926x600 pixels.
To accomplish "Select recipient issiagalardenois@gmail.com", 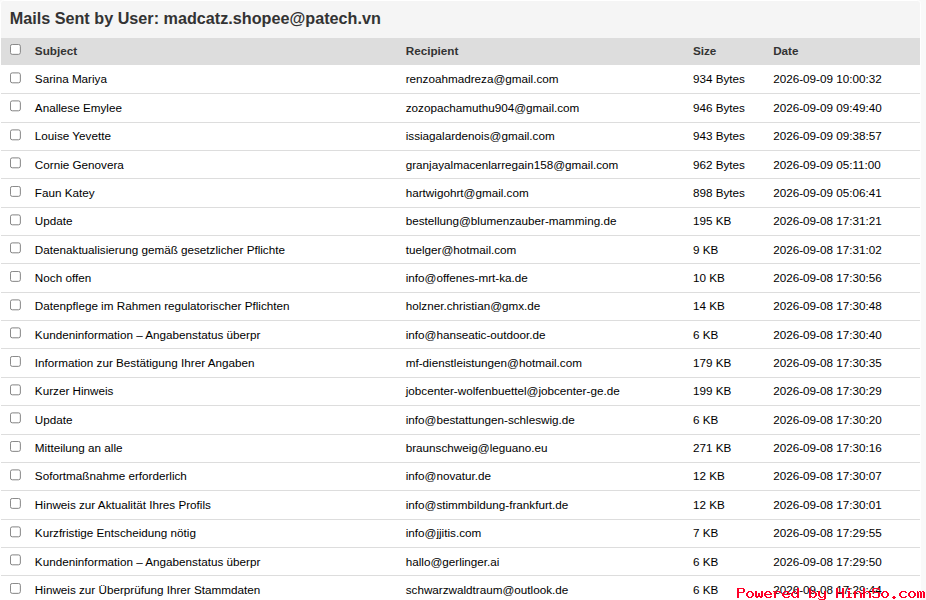I will tap(480, 136).
